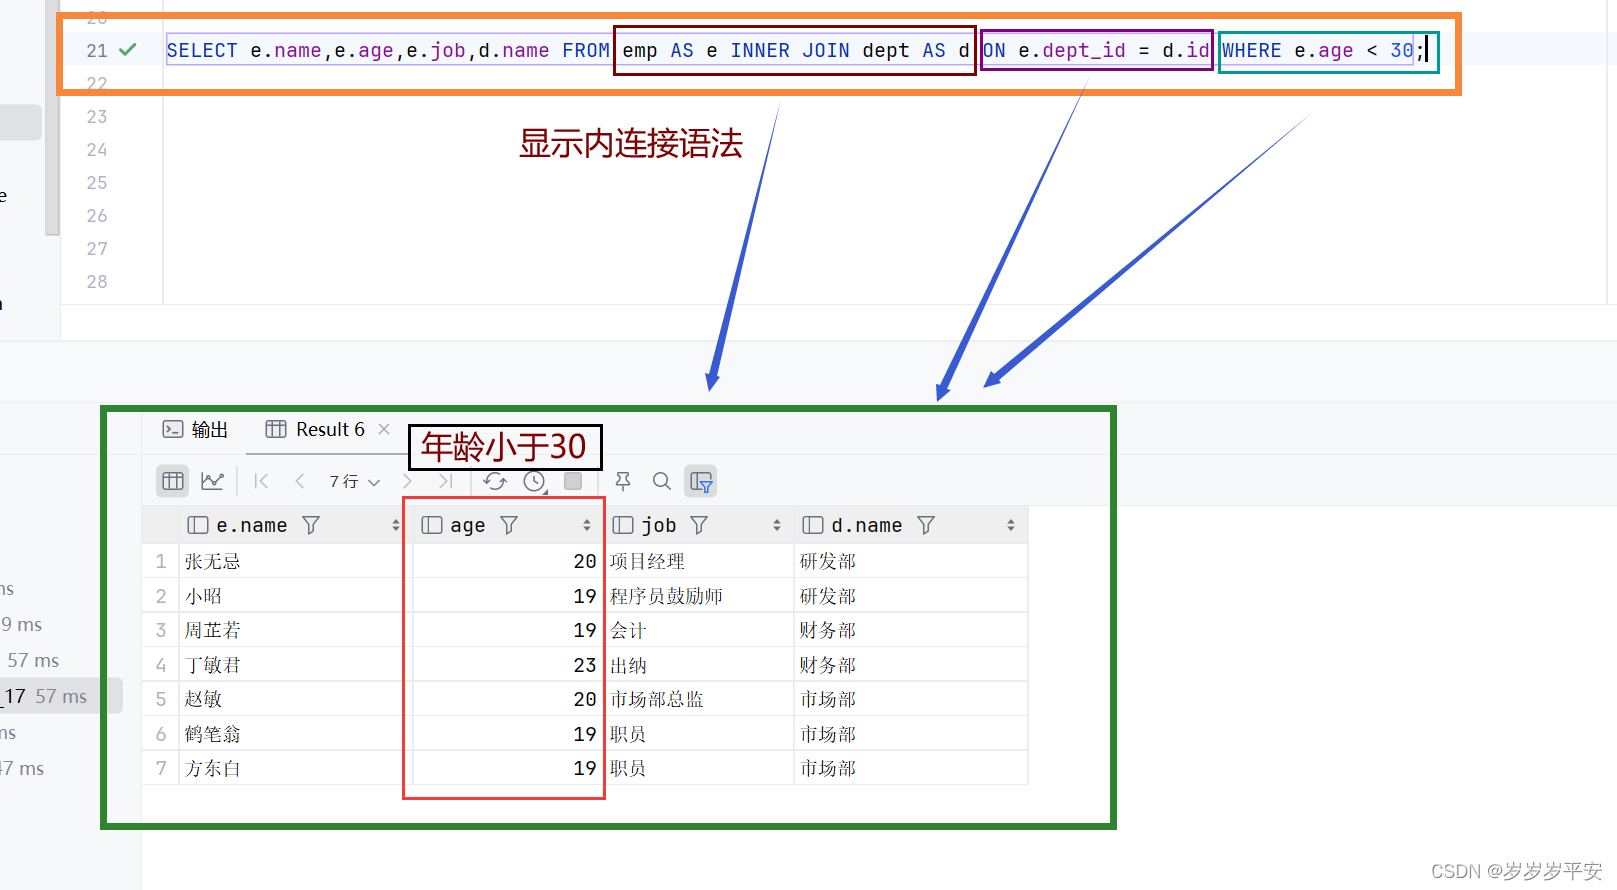Click the INNER JOIN keywords in query
The image size is (1617, 890).
coord(790,50)
